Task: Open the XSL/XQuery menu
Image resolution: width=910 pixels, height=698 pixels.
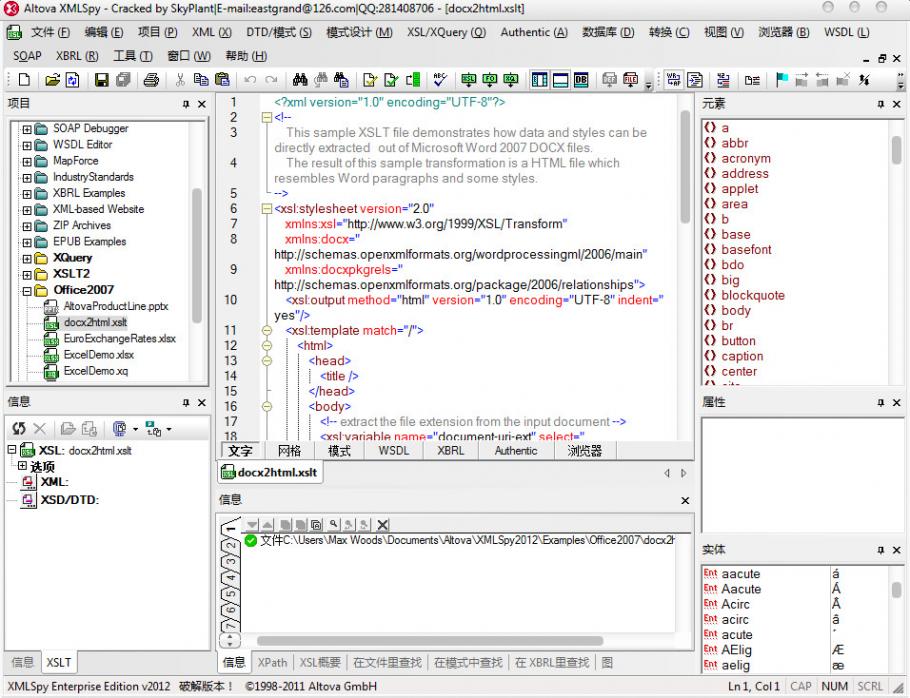Action: click(x=445, y=32)
